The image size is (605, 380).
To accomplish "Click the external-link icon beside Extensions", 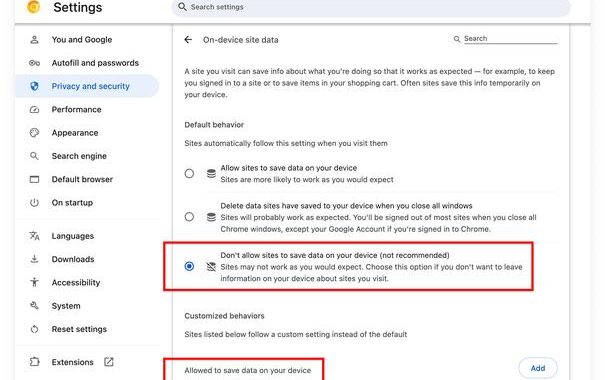I will point(109,362).
